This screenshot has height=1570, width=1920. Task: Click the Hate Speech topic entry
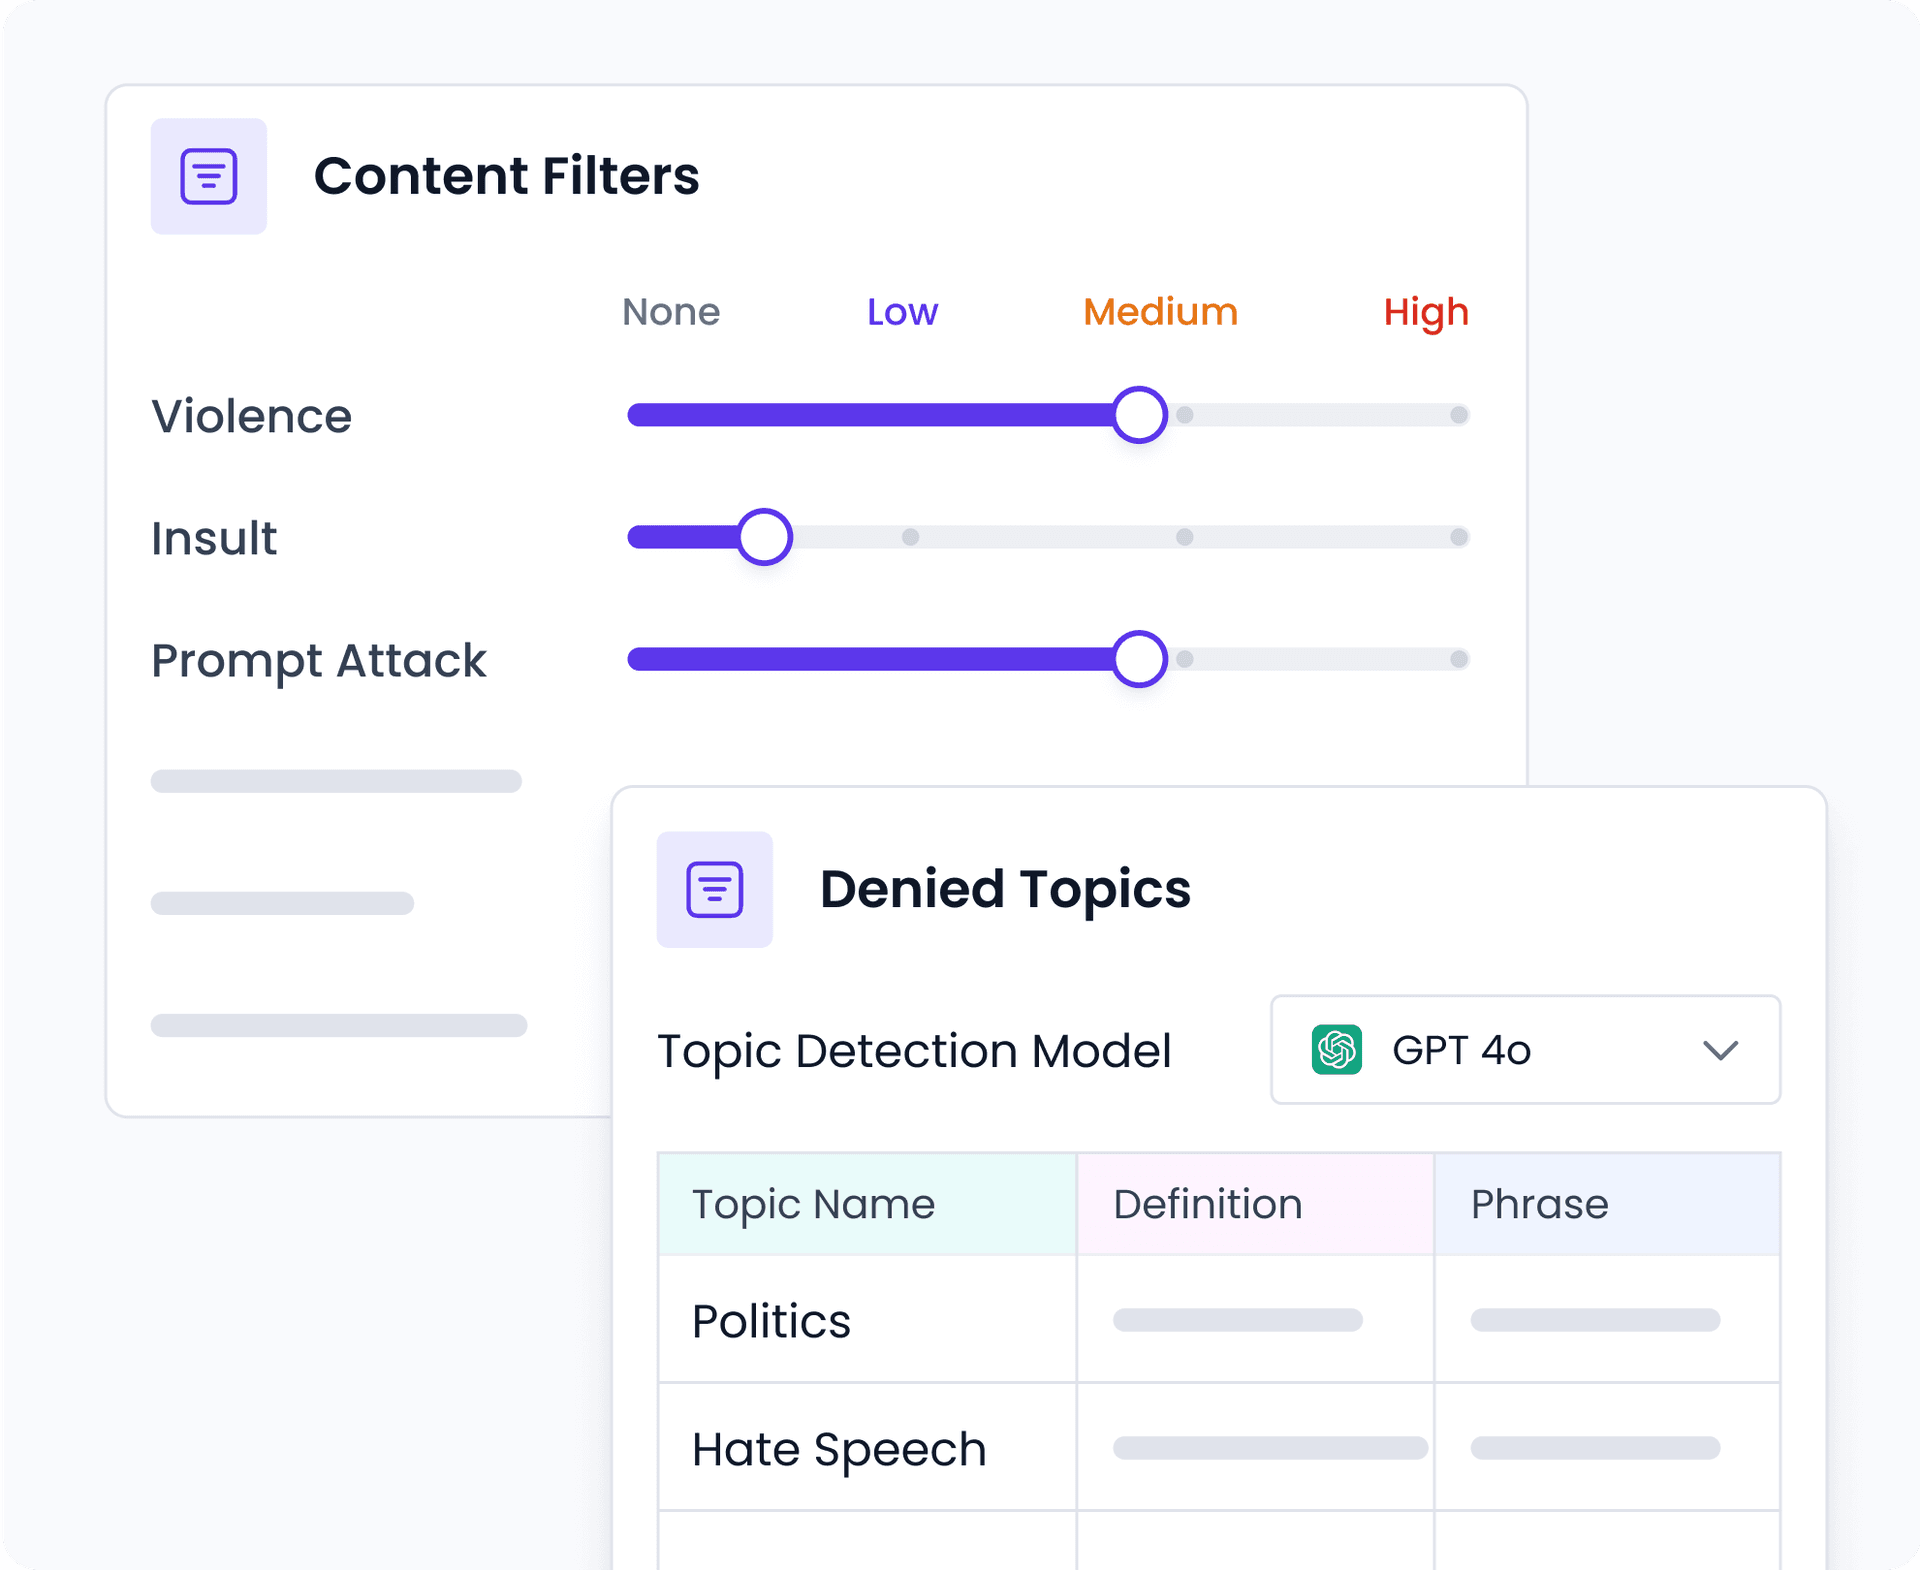coord(838,1447)
